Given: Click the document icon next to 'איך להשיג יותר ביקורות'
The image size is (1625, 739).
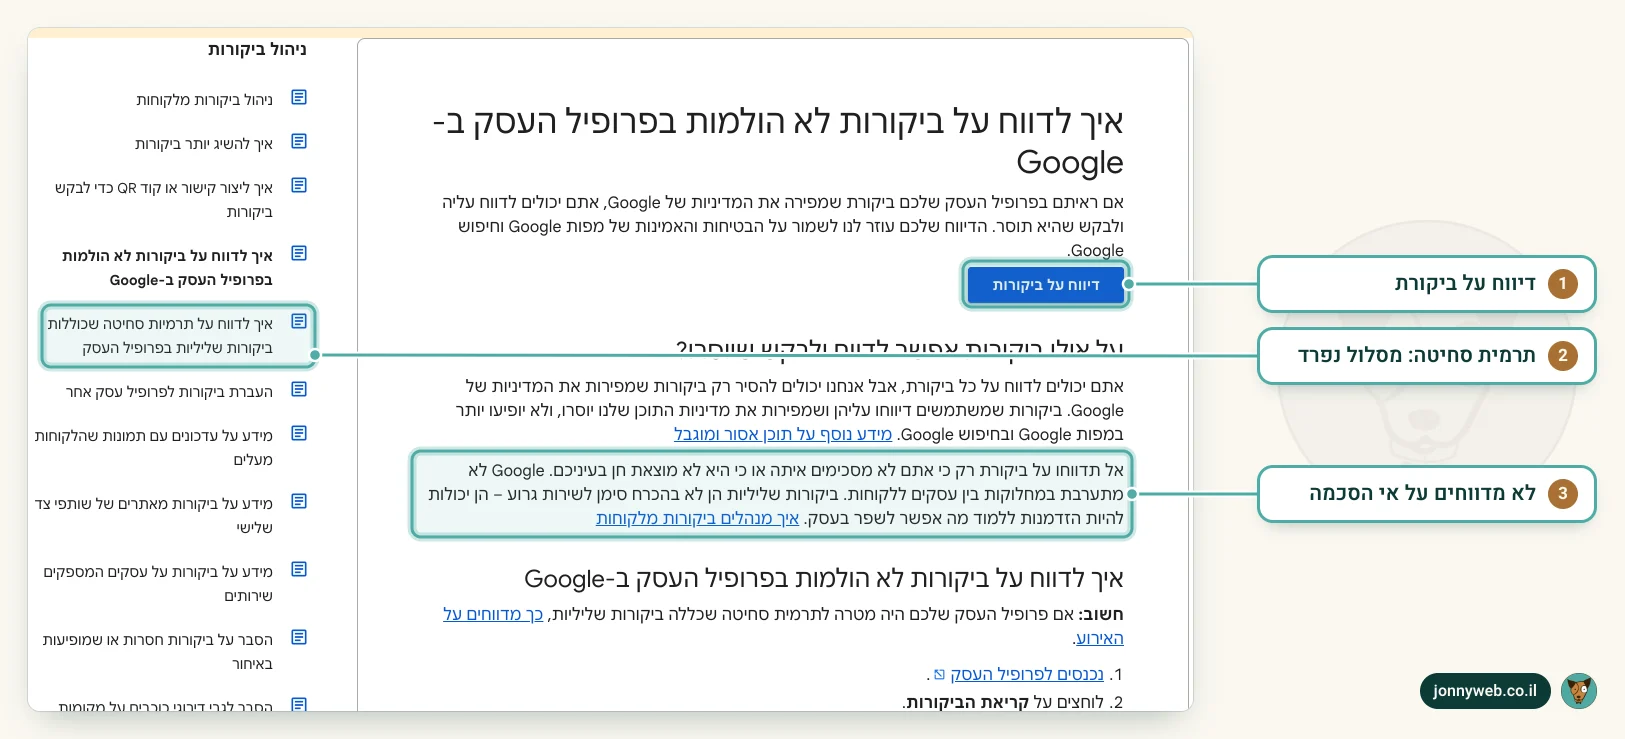Looking at the screenshot, I should point(298,142).
